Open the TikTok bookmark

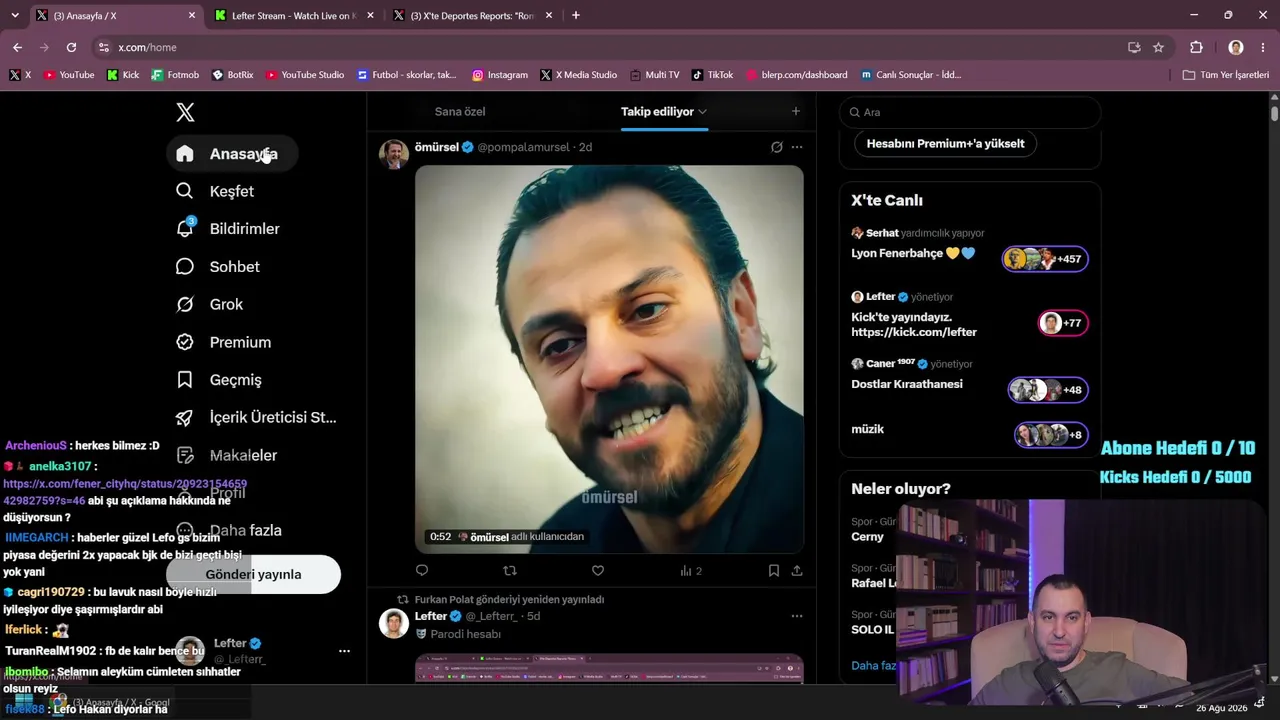(712, 75)
